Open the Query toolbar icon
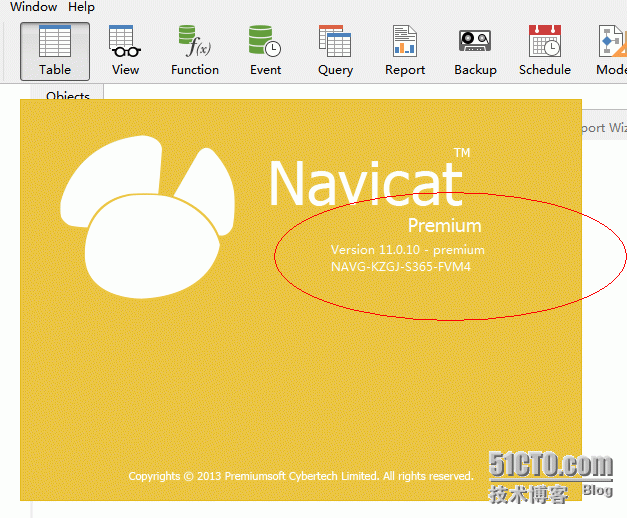627x518 pixels. pos(335,51)
